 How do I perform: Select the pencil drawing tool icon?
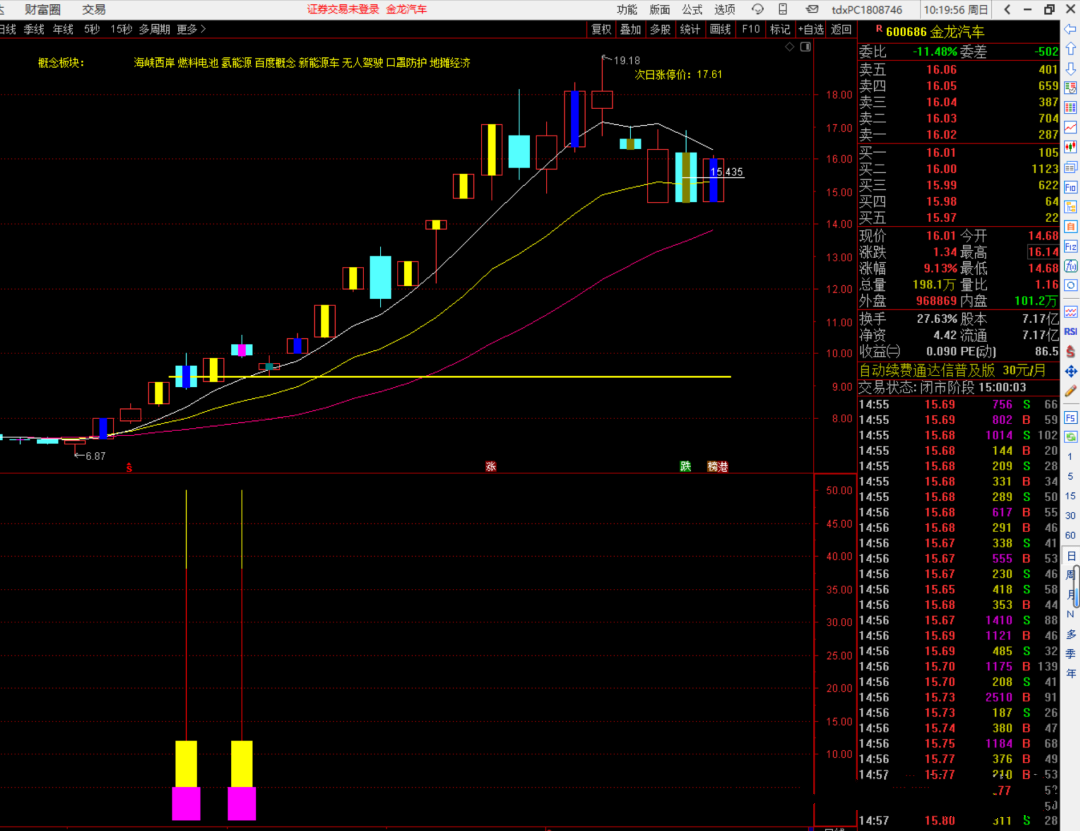pos(1070,390)
